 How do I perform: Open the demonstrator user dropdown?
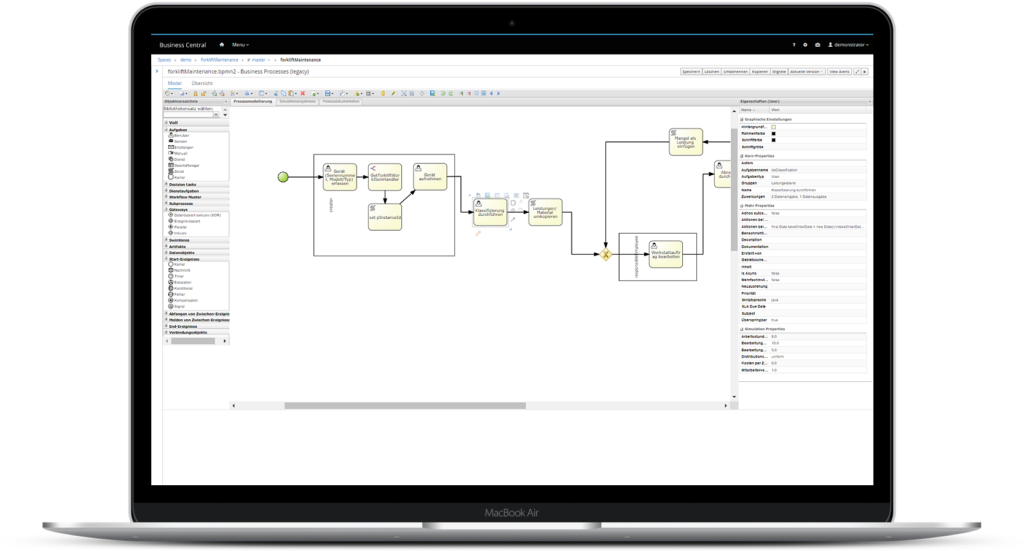point(848,45)
